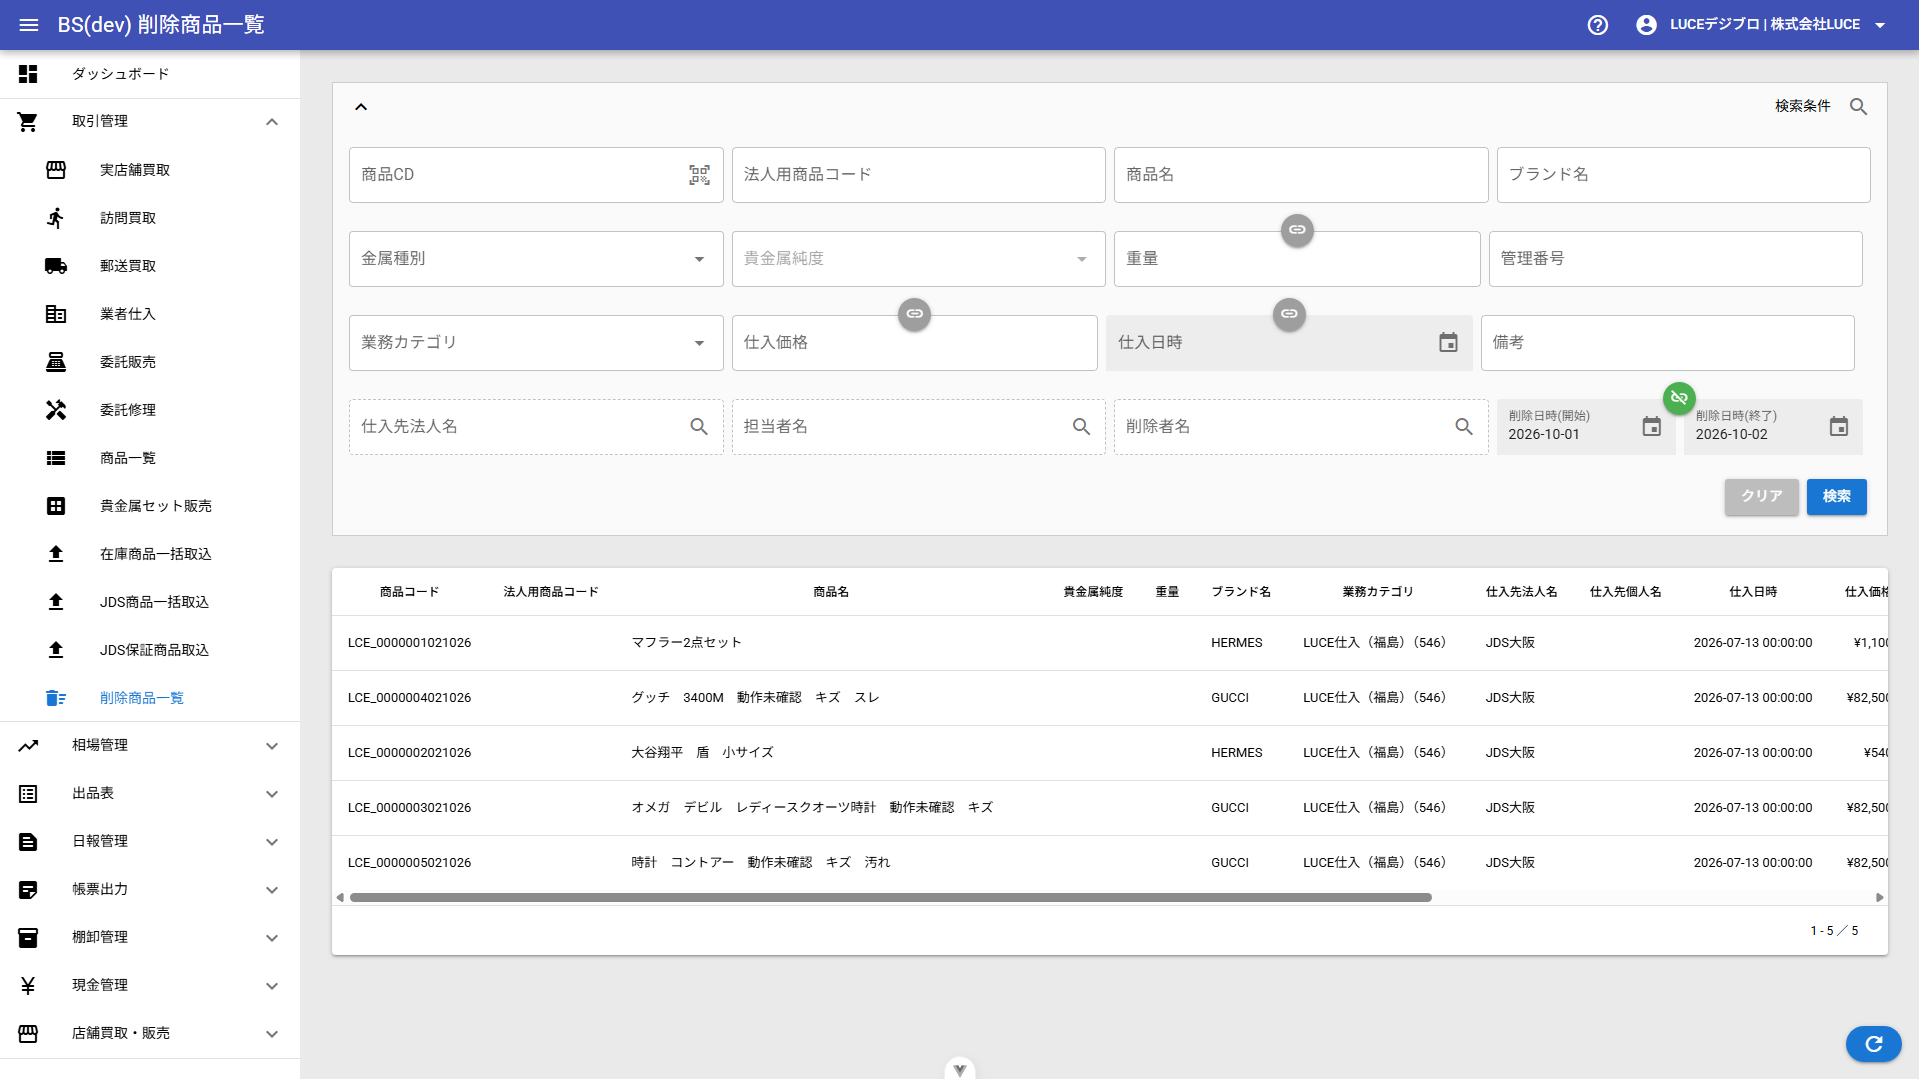Click the help question mark icon

pos(1597,25)
